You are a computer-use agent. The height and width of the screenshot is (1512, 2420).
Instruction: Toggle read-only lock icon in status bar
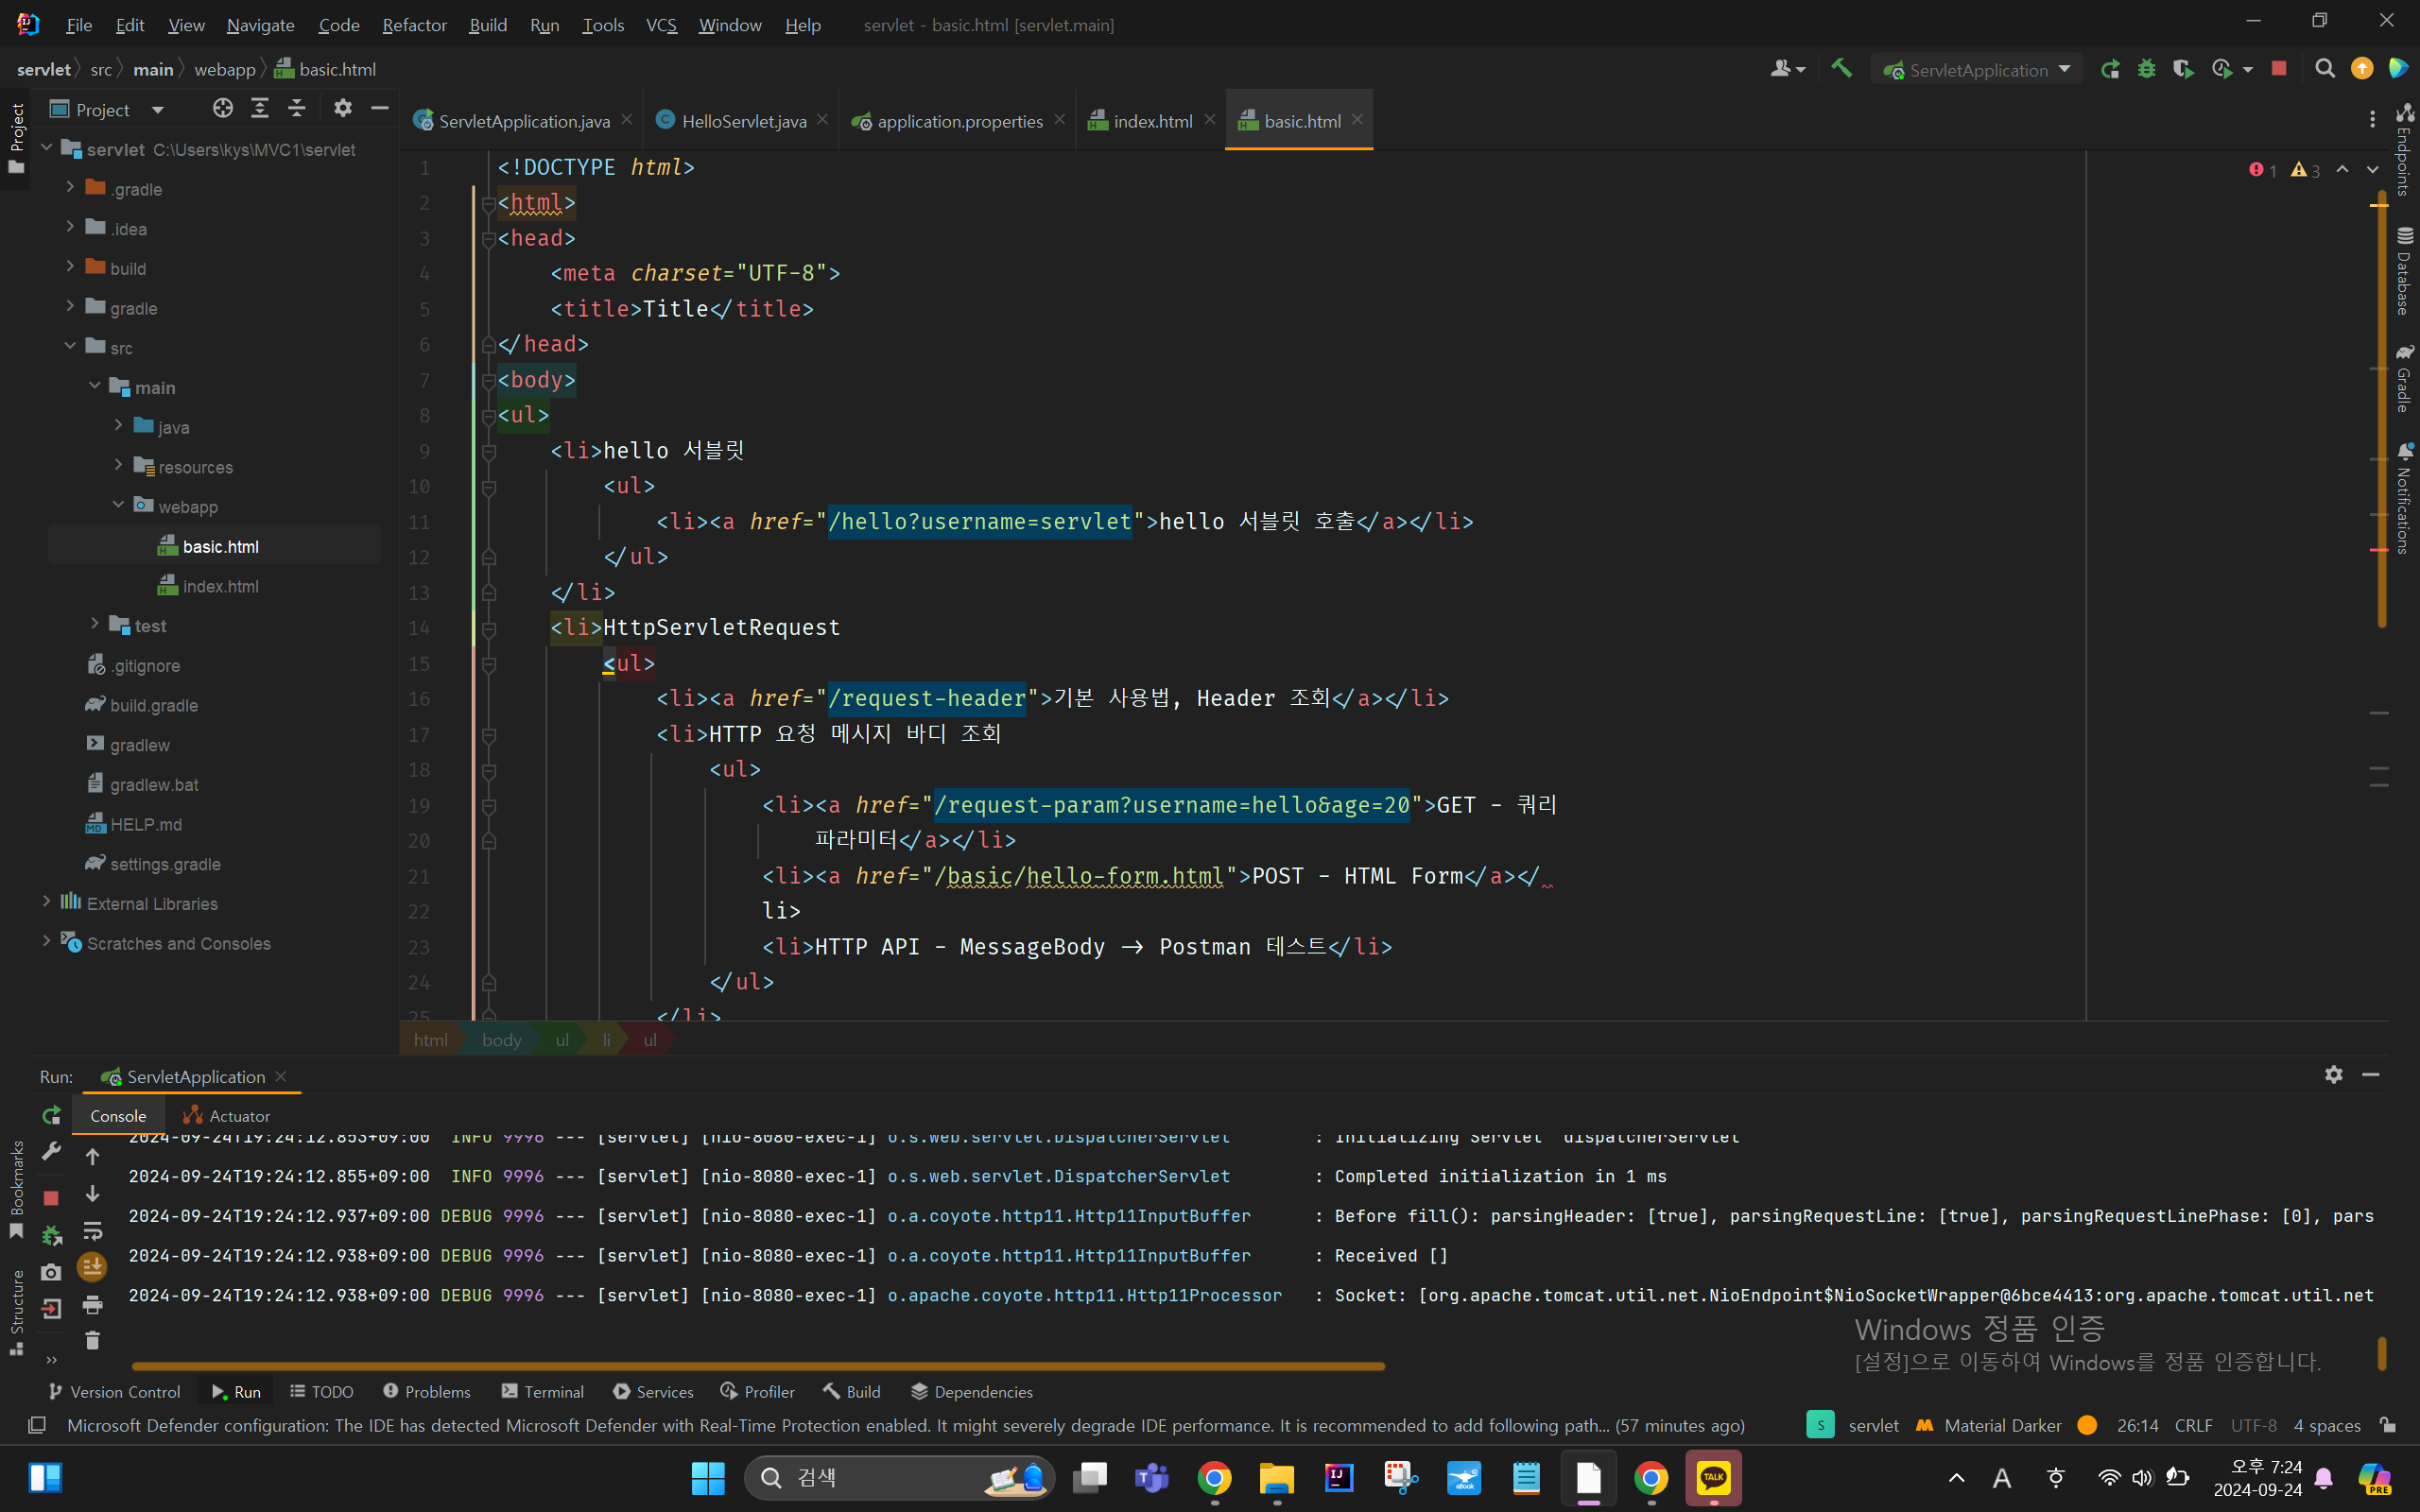[x=2388, y=1425]
